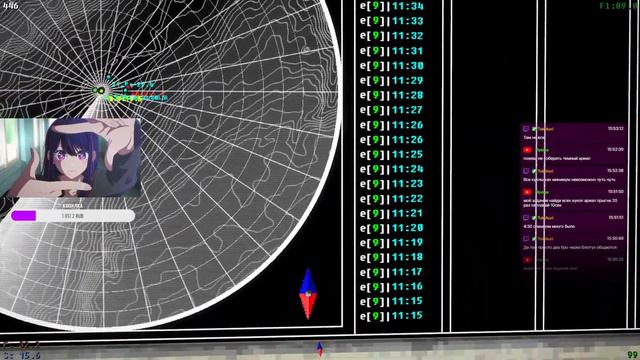Open the anime girl image overlay
This screenshot has width=640, height=360.
71,158
